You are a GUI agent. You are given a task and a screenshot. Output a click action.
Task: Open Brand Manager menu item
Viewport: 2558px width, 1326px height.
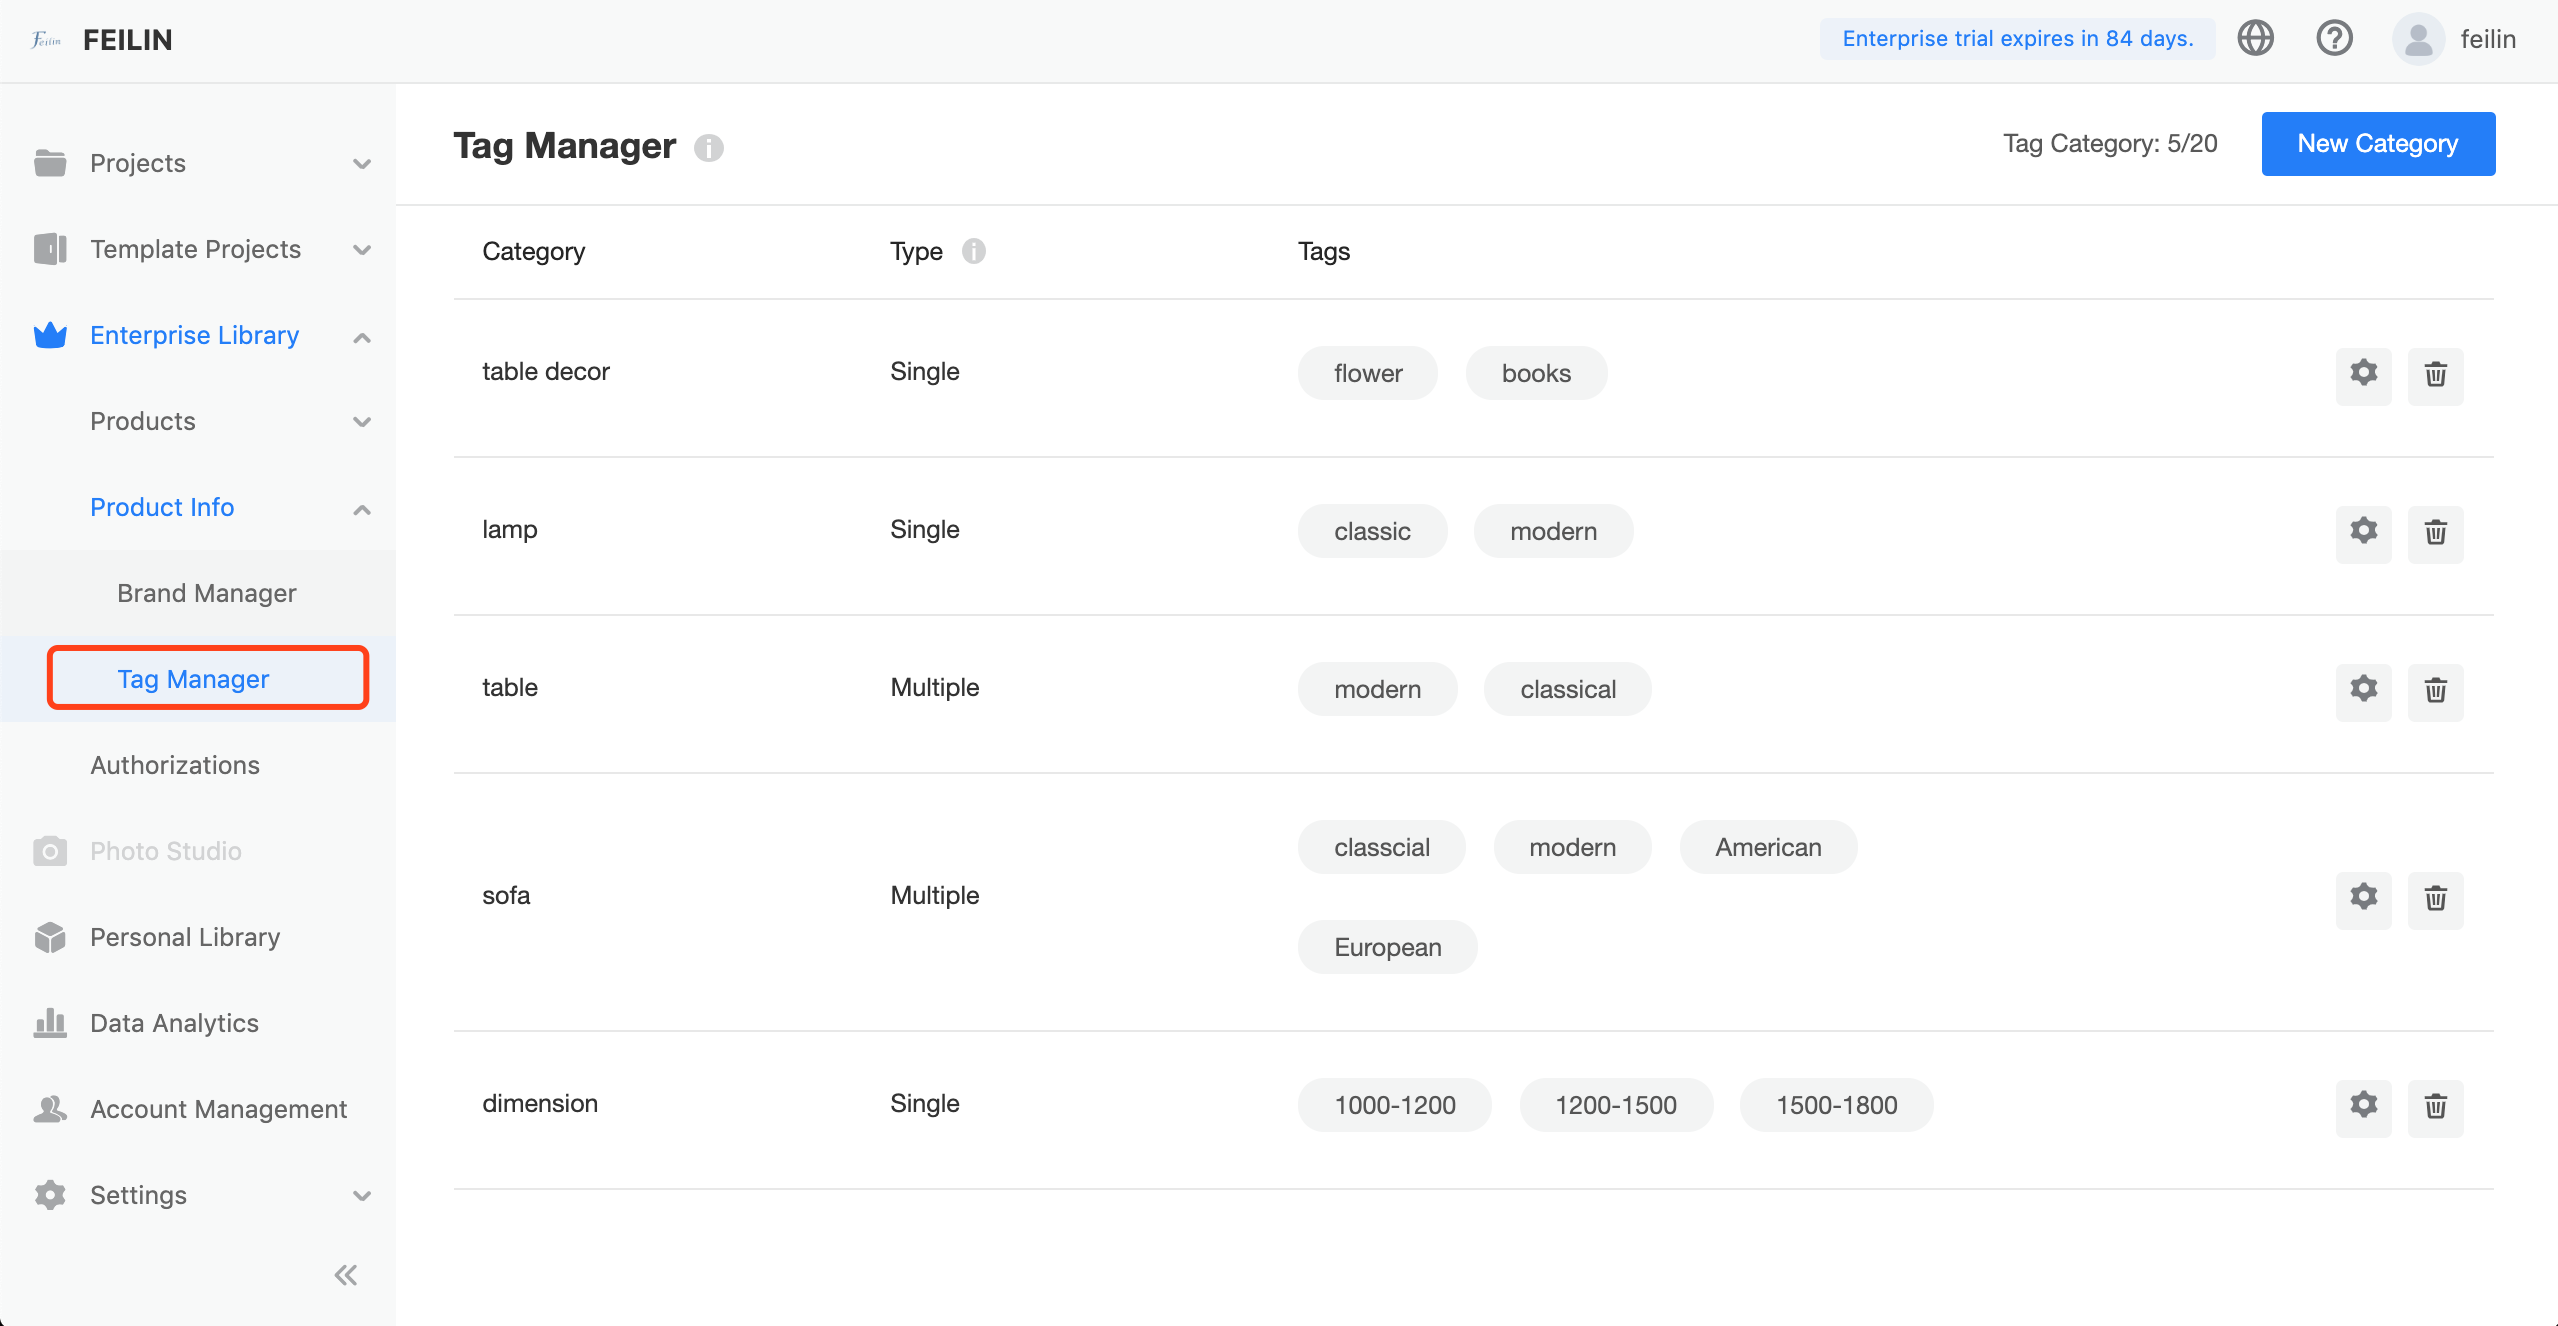pyautogui.click(x=206, y=593)
